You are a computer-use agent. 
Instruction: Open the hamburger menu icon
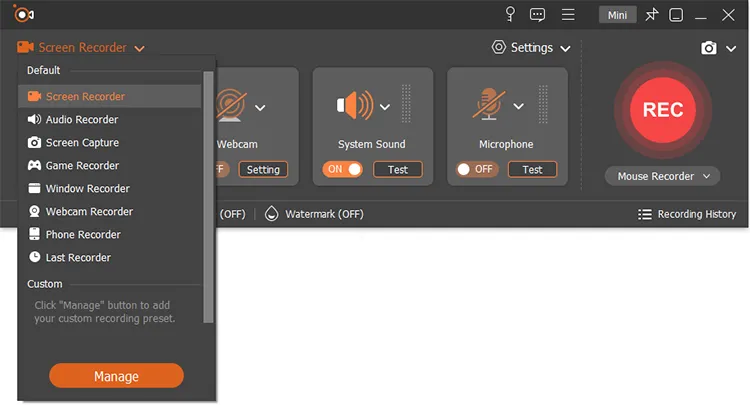(x=568, y=15)
